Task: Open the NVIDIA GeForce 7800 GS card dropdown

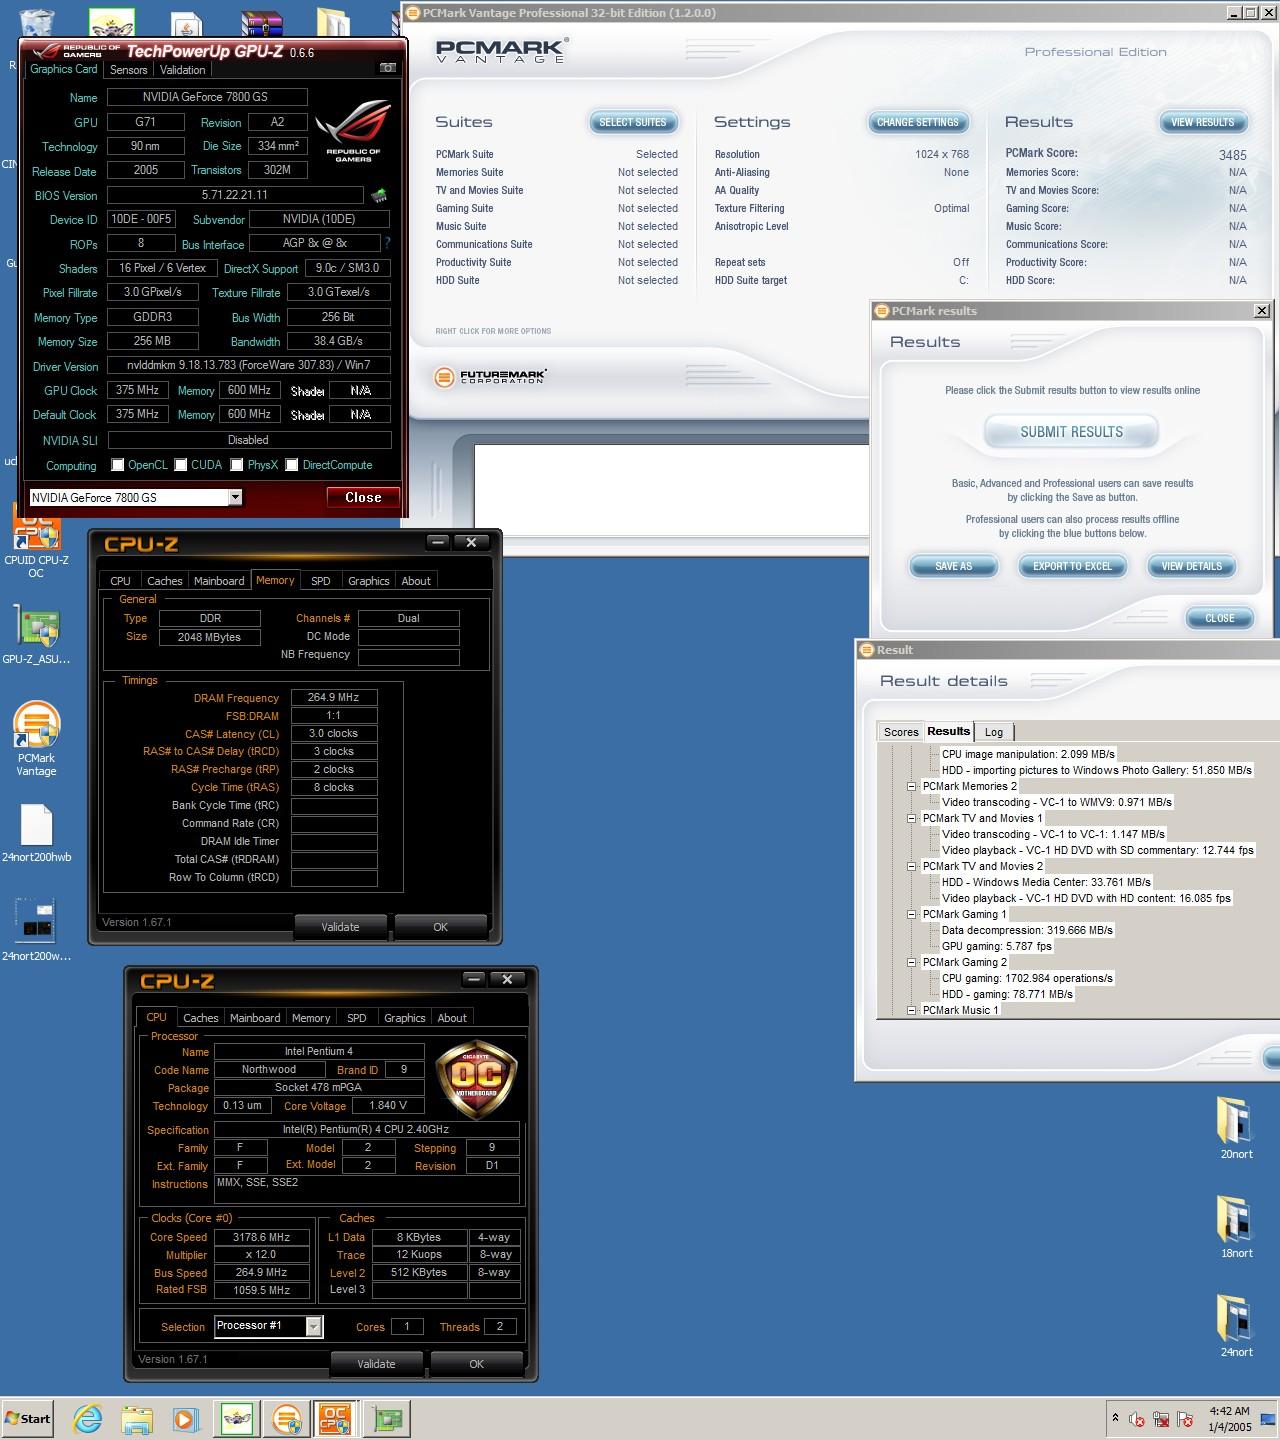Action: coord(235,497)
